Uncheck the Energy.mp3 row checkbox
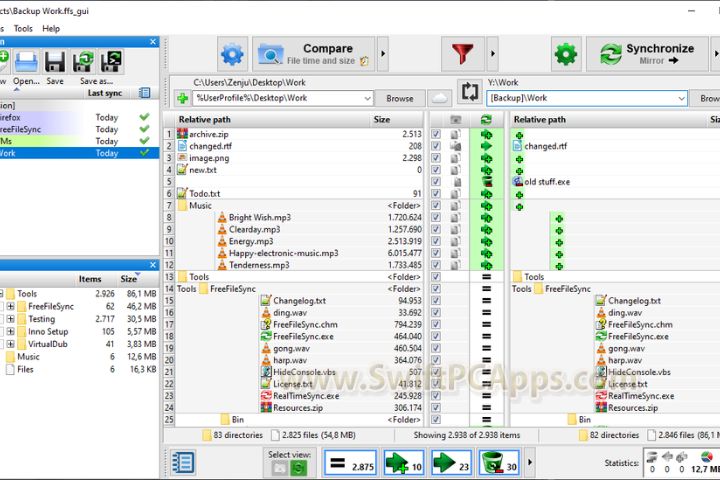The width and height of the screenshot is (720, 480). point(436,241)
